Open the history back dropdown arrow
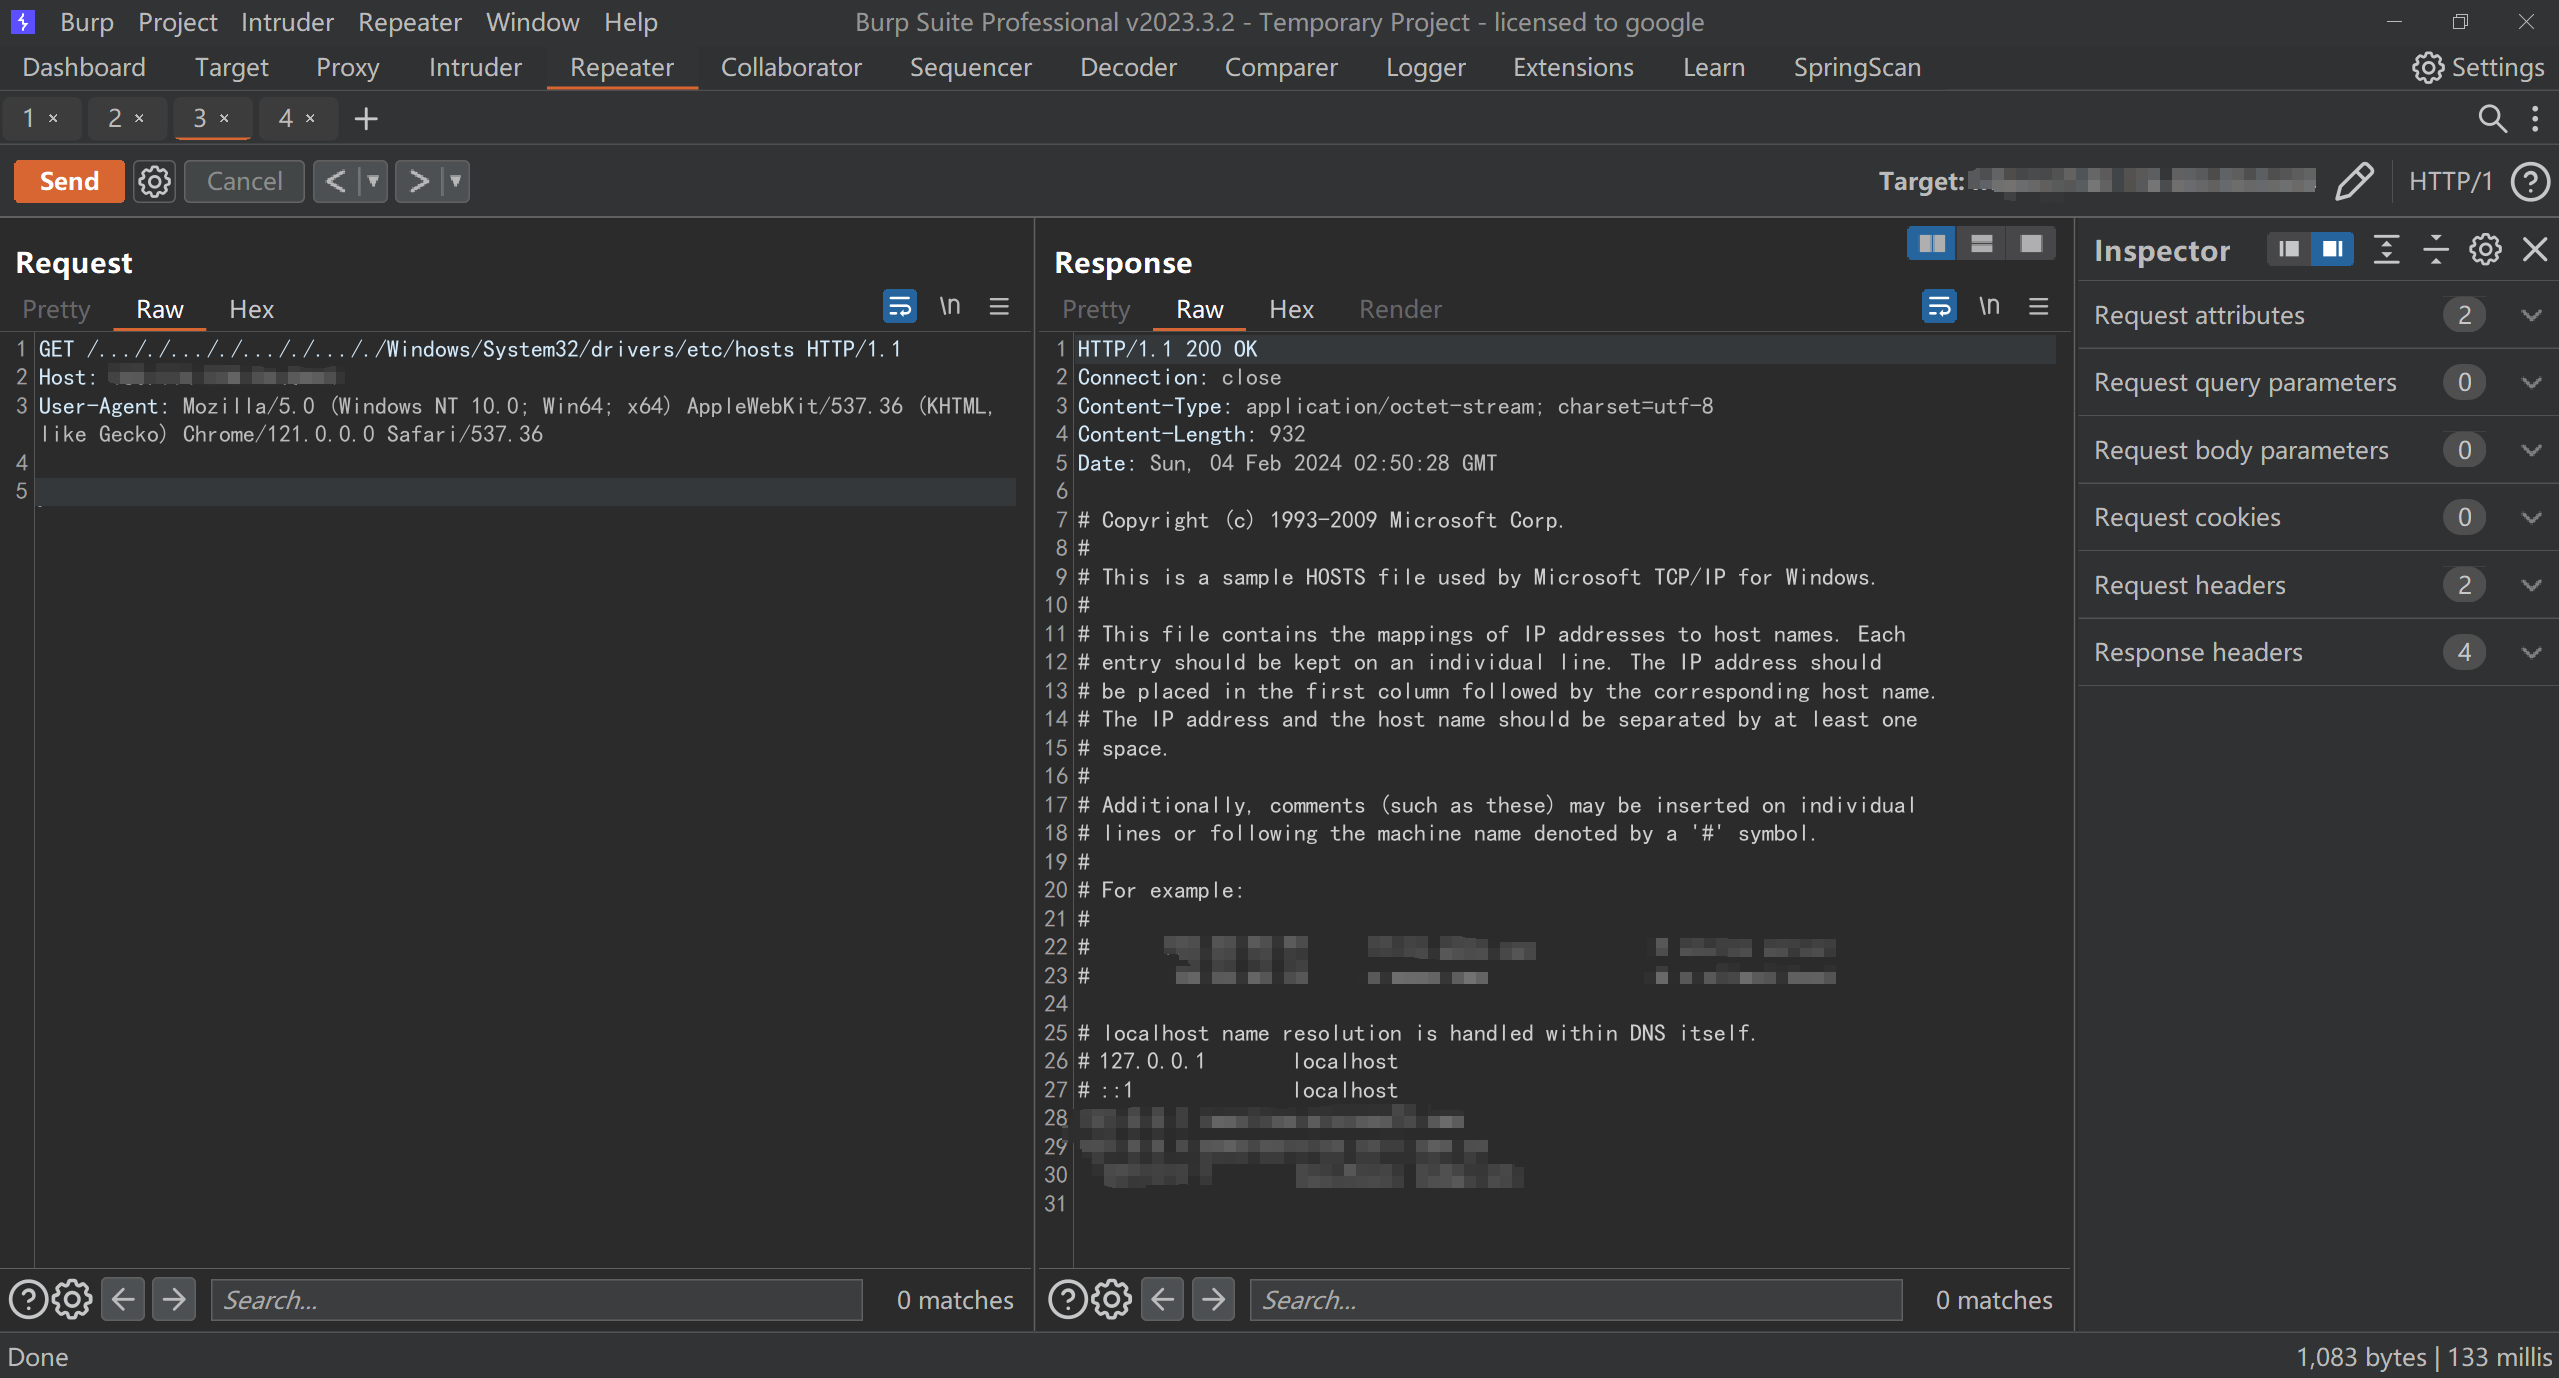The width and height of the screenshot is (2559, 1378). 373,181
